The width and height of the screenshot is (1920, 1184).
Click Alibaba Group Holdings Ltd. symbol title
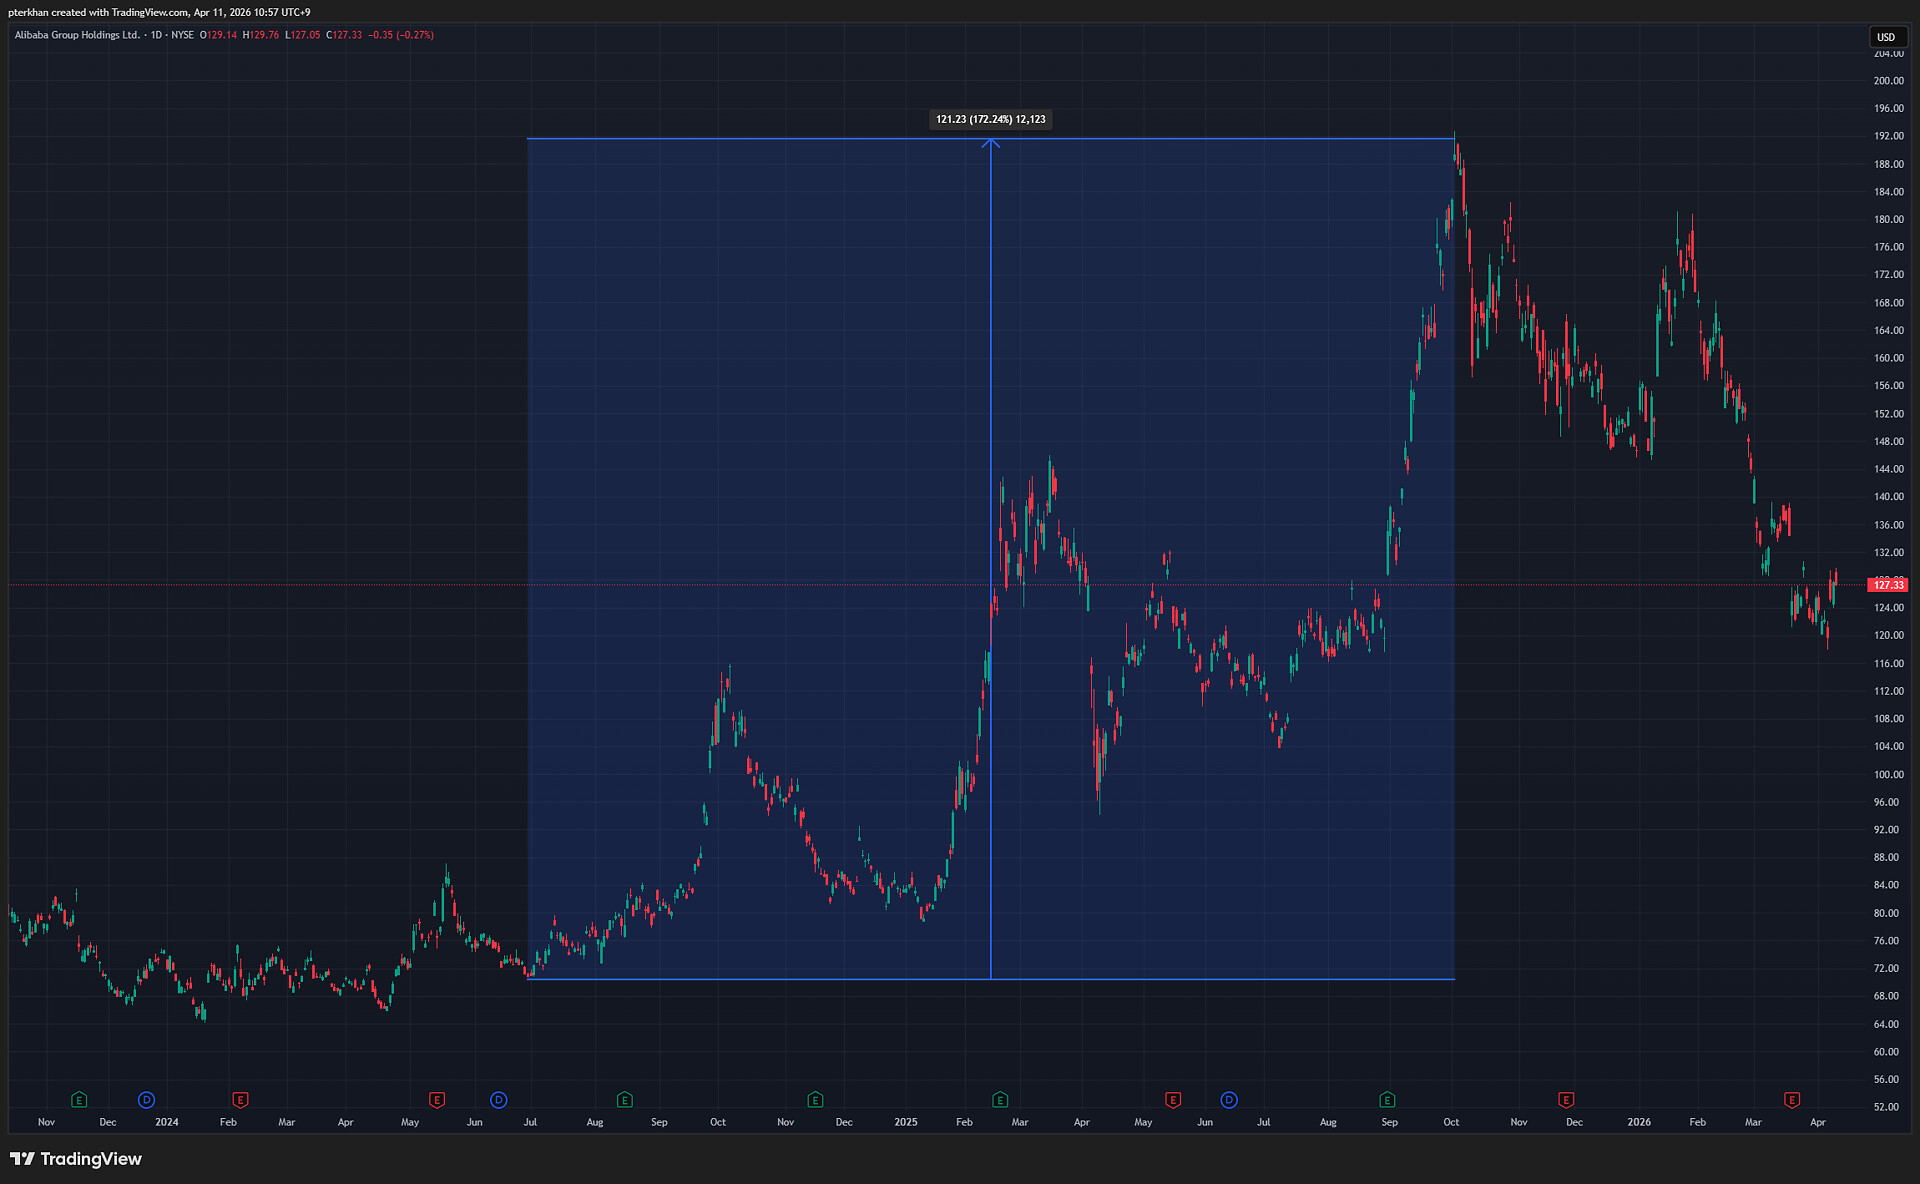coord(77,35)
